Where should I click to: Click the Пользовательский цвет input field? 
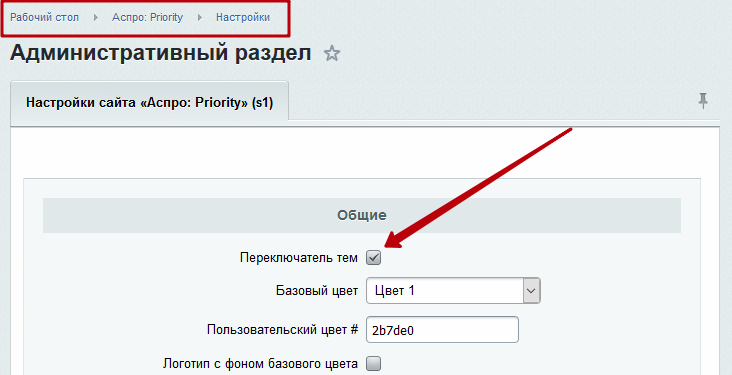point(442,330)
